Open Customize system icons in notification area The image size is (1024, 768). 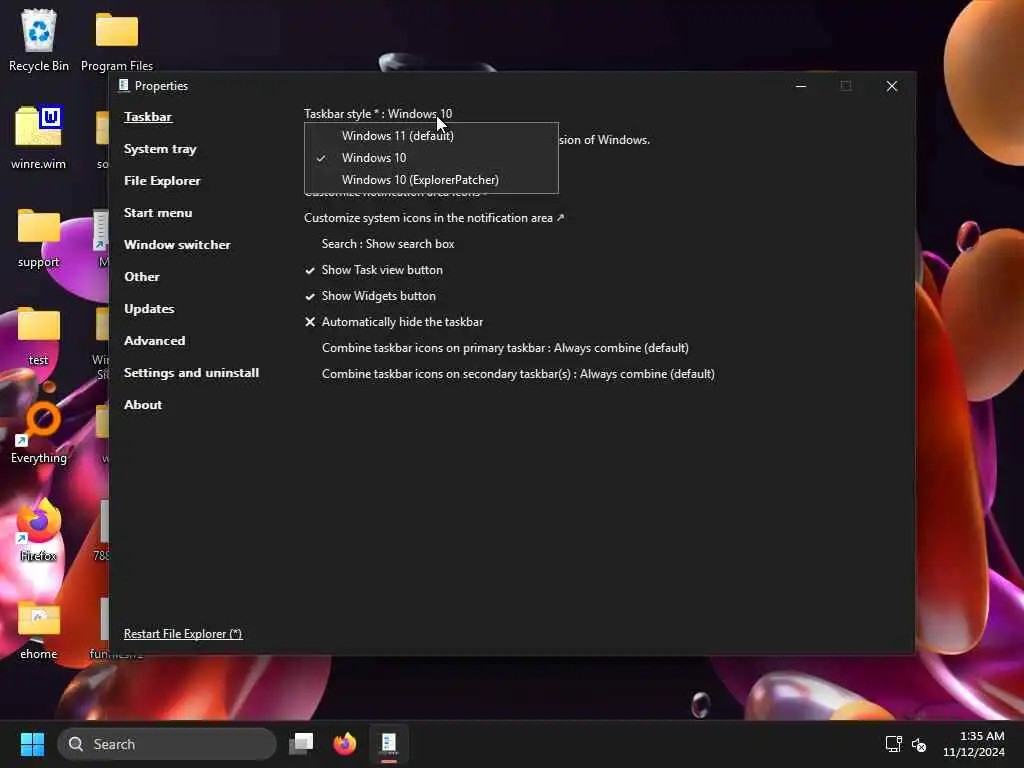[434, 218]
